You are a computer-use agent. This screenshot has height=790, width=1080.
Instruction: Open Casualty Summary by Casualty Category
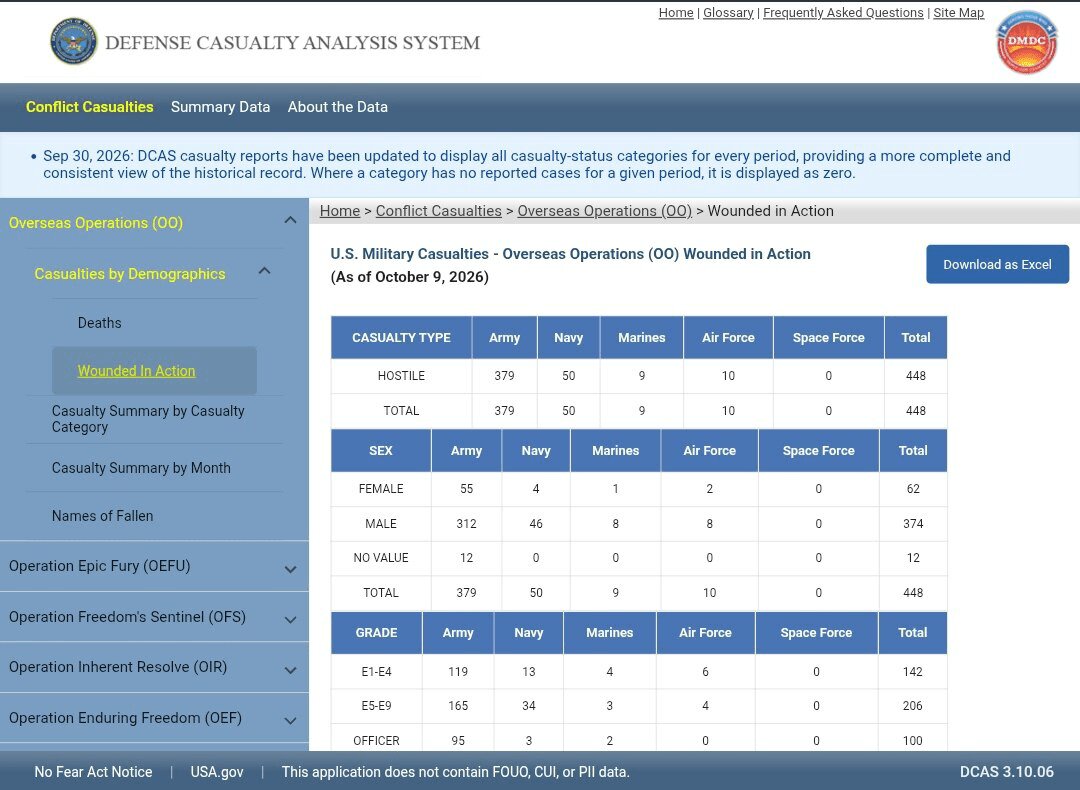click(148, 419)
